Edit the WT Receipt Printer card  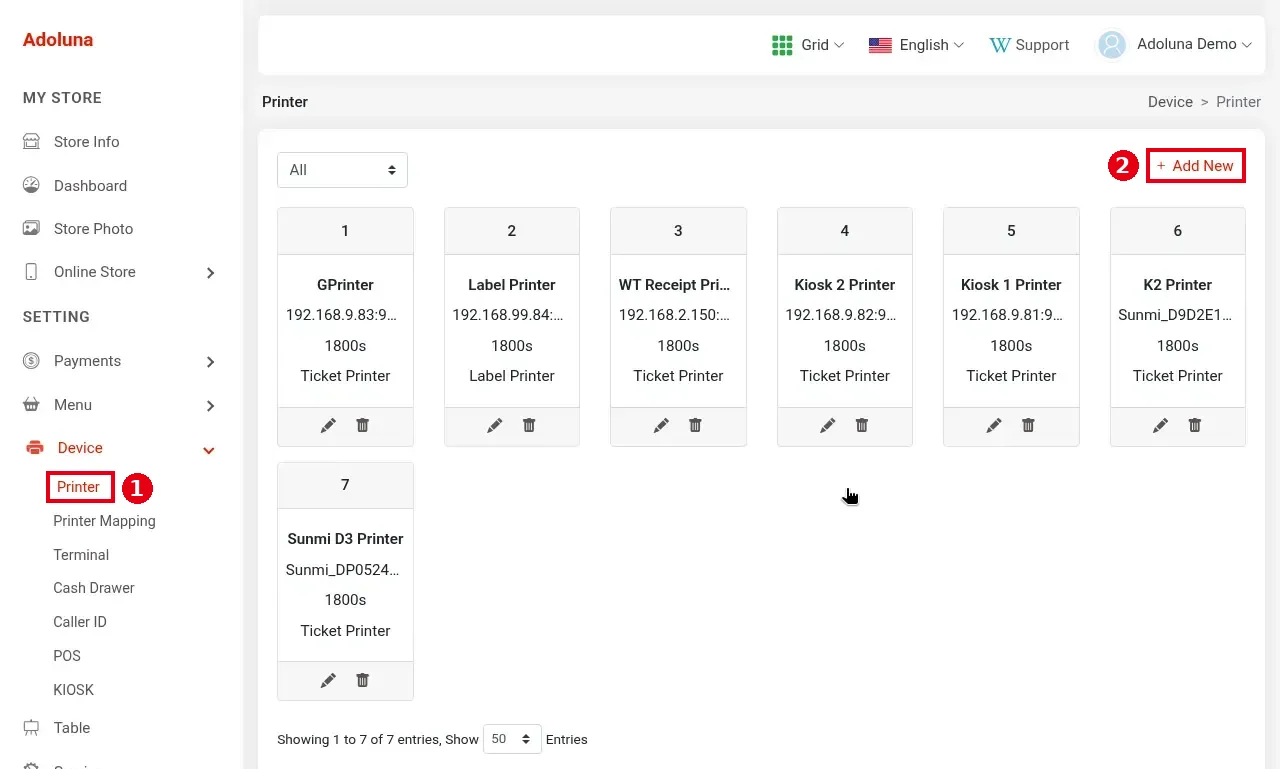[x=661, y=425]
